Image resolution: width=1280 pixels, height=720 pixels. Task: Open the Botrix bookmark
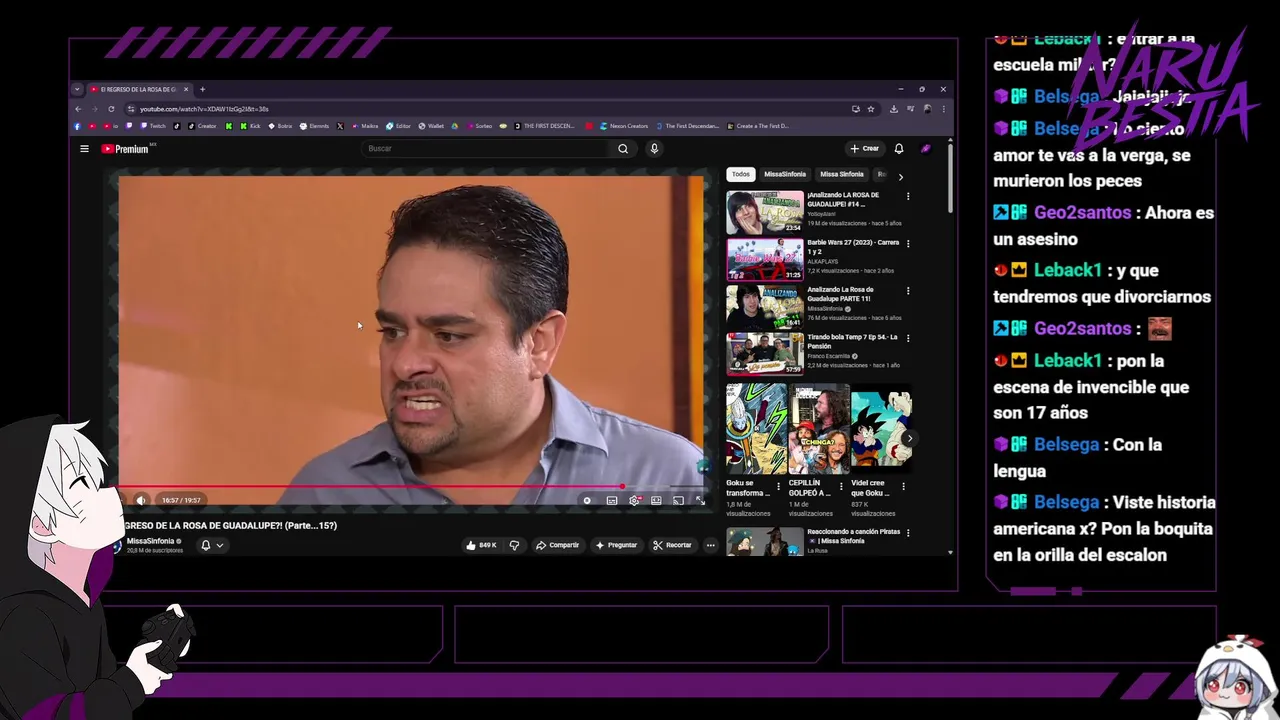click(281, 126)
